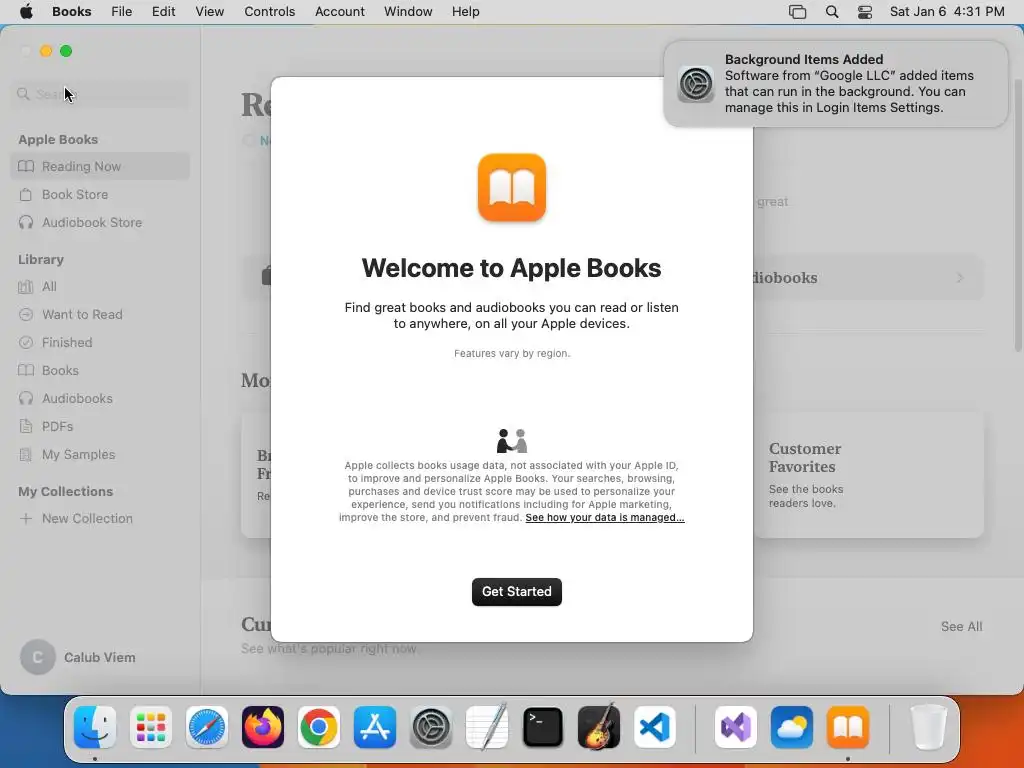Open Finished list in Library
Screen dimensions: 1024x768
pyautogui.click(x=100, y=343)
